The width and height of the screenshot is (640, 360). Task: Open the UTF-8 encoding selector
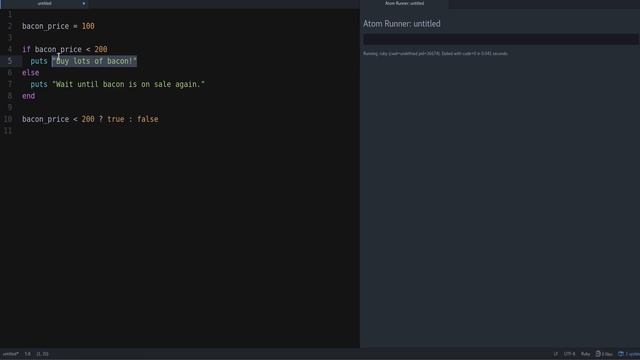569,354
